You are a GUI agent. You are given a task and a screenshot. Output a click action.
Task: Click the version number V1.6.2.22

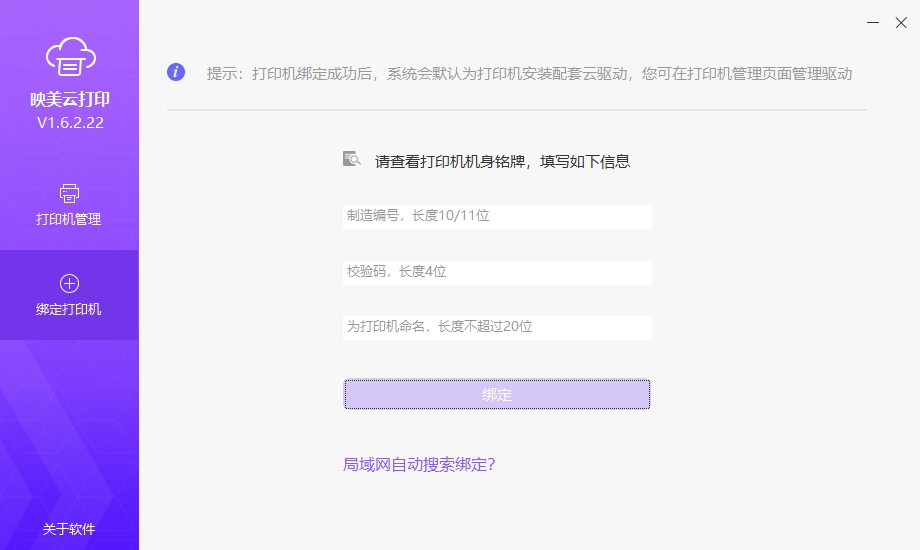point(69,123)
